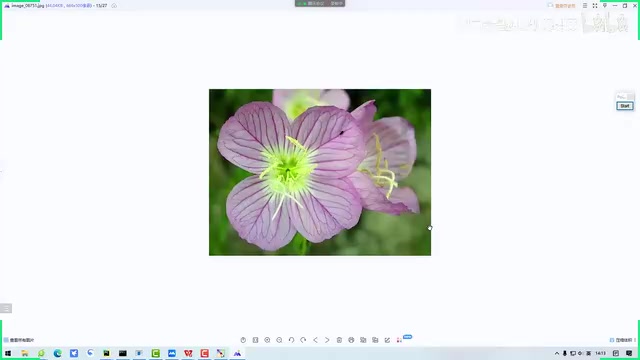Click the zoom out magnifier icon
The image size is (640, 360).
pos(279,340)
